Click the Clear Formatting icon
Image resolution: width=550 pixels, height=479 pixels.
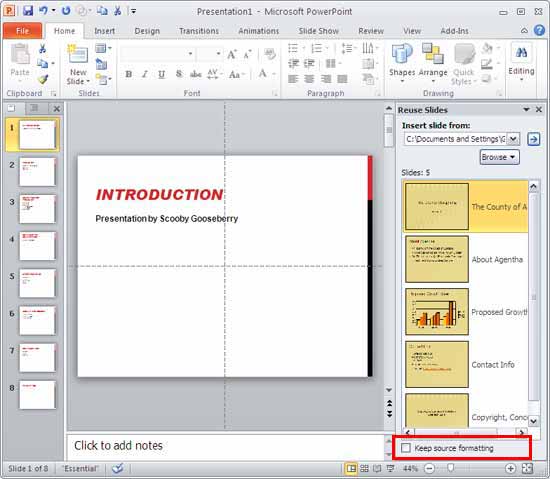tap(270, 54)
